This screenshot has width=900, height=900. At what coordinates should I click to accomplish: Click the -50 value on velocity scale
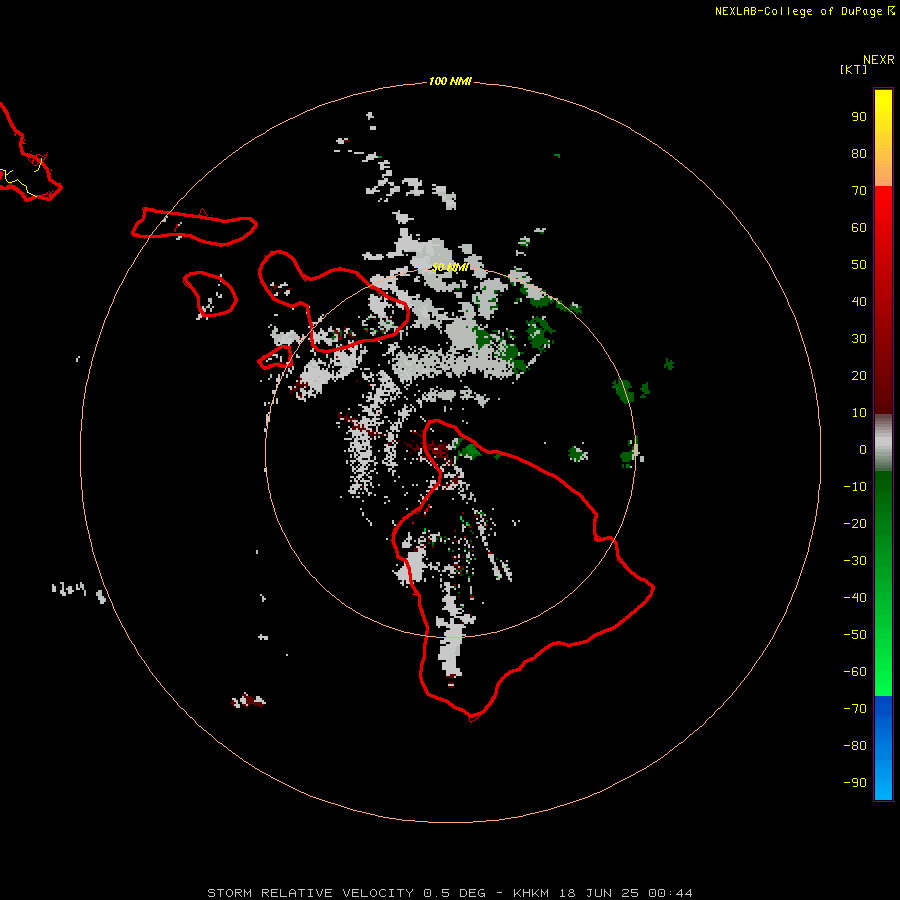[855, 635]
